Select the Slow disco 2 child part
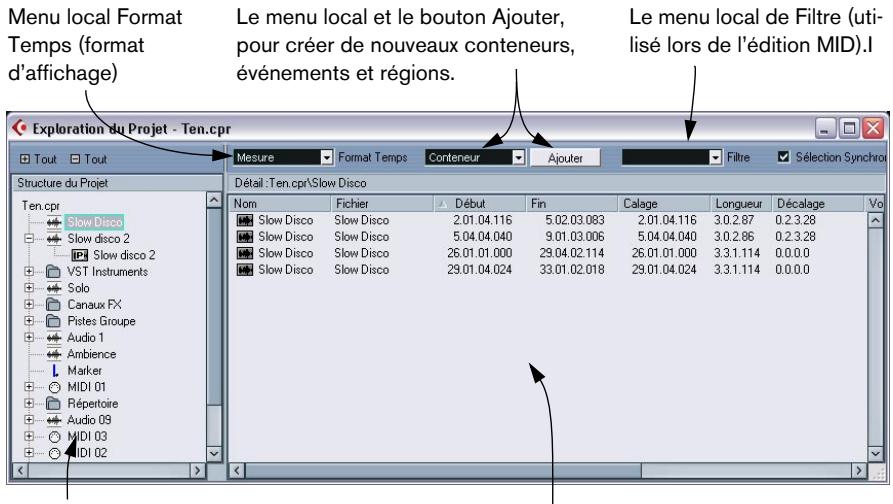The height and width of the screenshot is (504, 893). point(124,255)
